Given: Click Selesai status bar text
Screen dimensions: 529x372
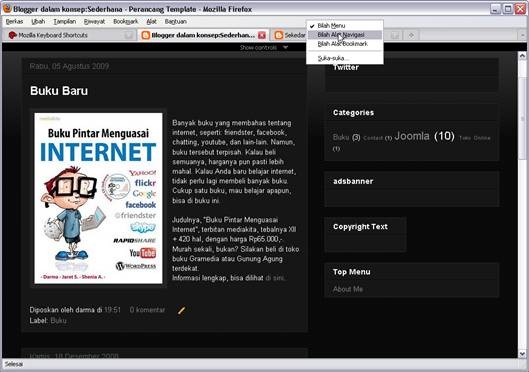Looking at the screenshot, I should click(x=14, y=364).
